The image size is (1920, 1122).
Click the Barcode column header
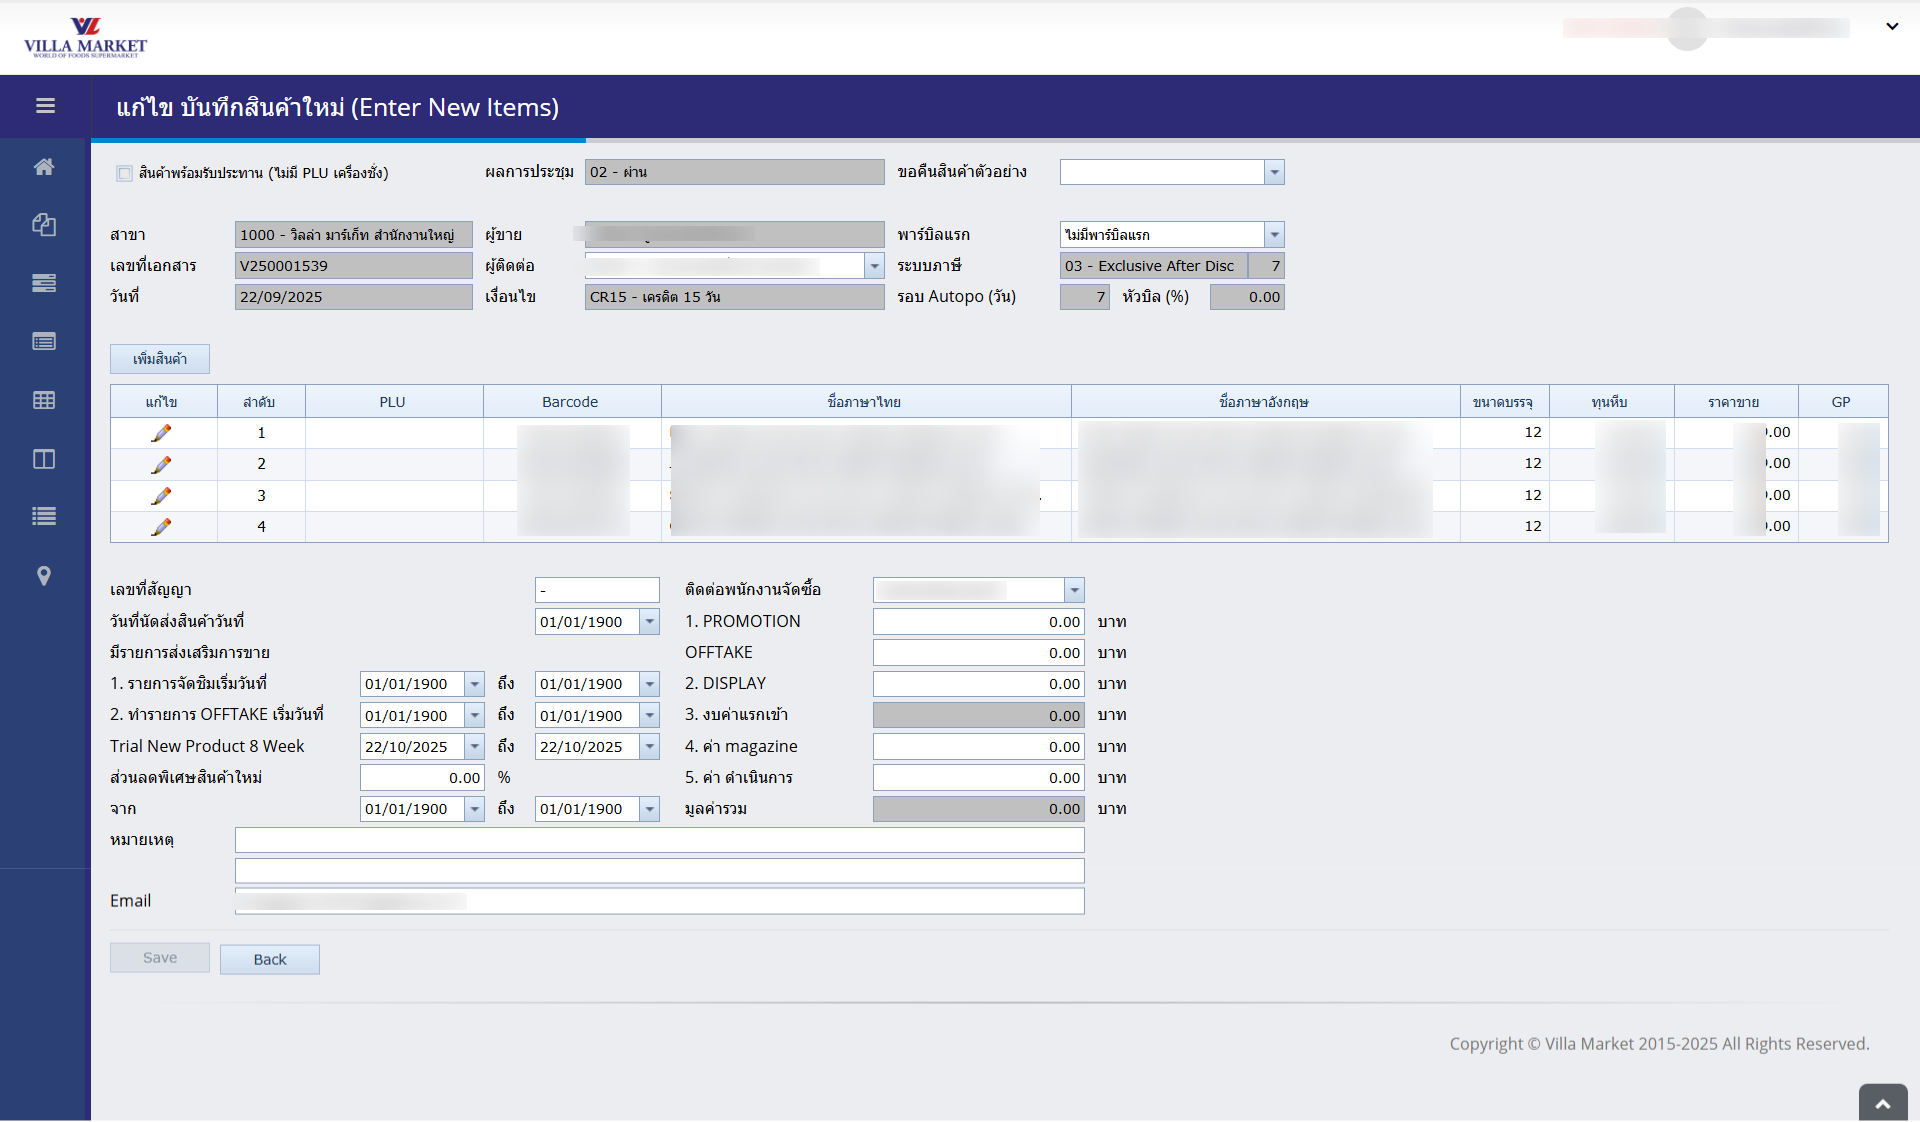point(570,402)
